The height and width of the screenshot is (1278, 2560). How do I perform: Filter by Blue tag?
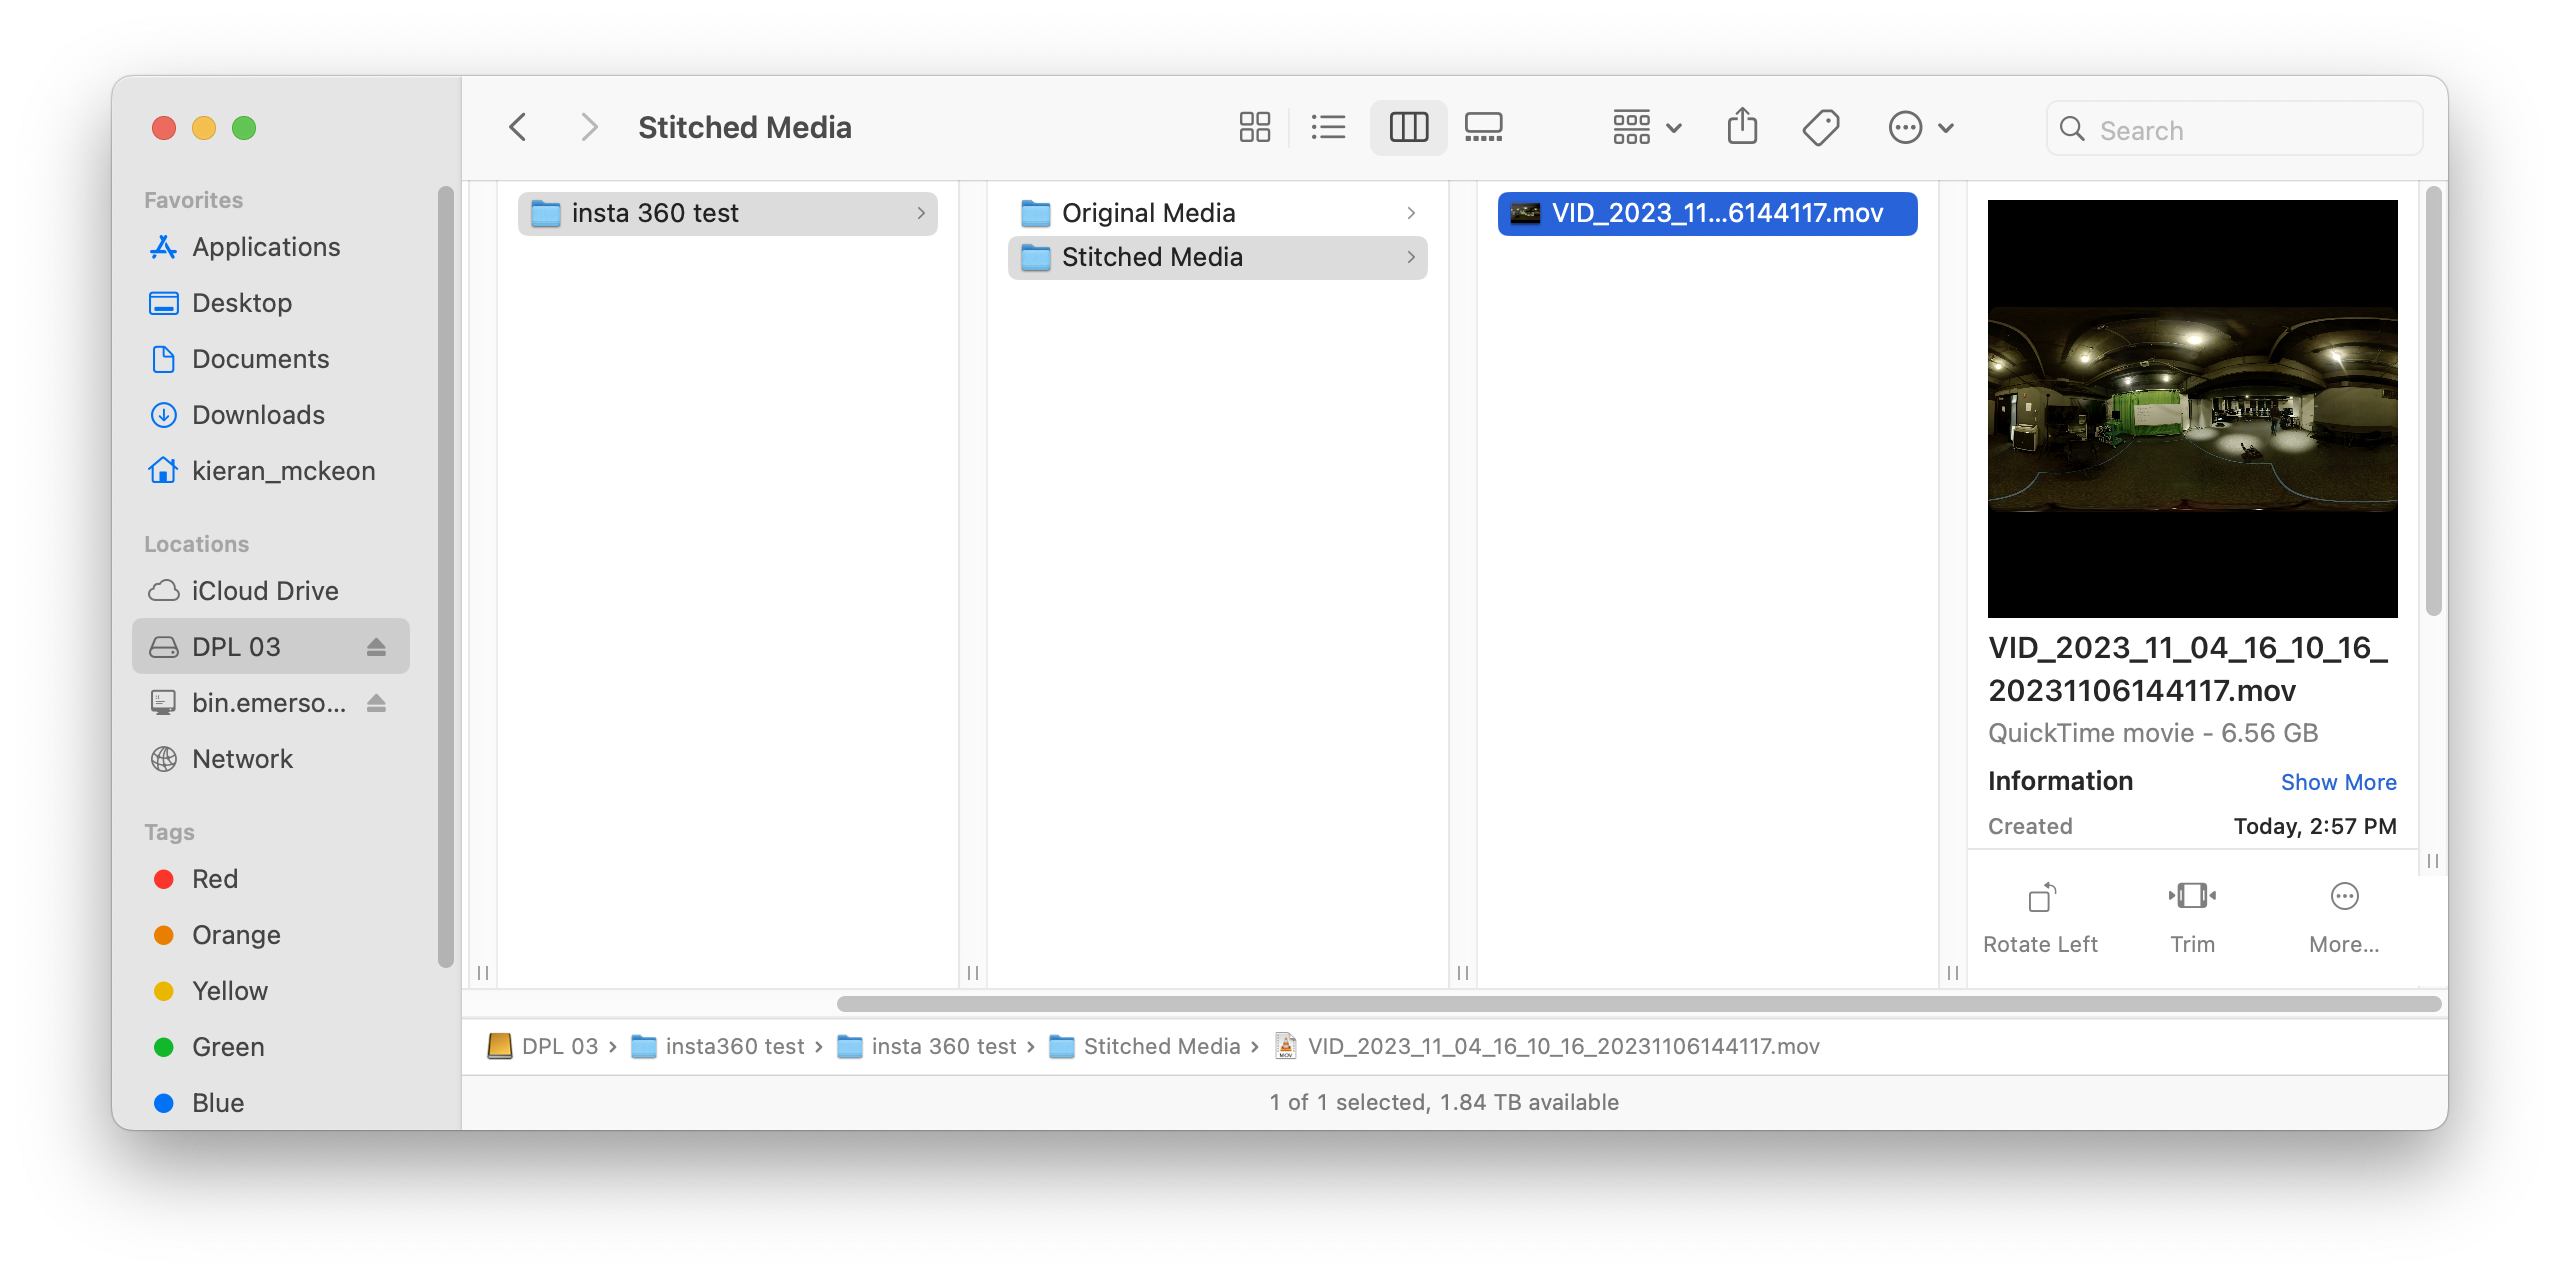tap(270, 1103)
